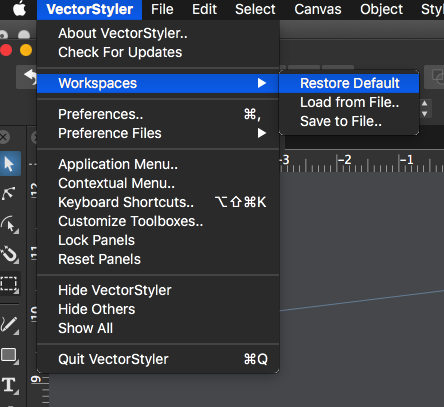Select the dashed rectangle Marquee tool
The width and height of the screenshot is (444, 407).
point(9,284)
